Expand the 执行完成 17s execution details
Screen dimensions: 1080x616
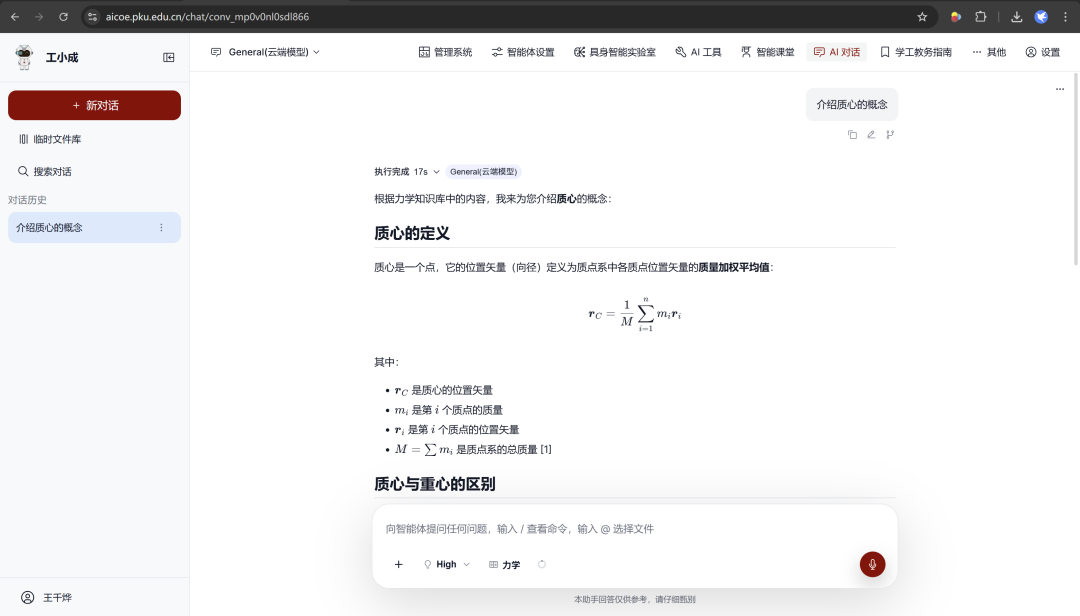[x=406, y=172]
